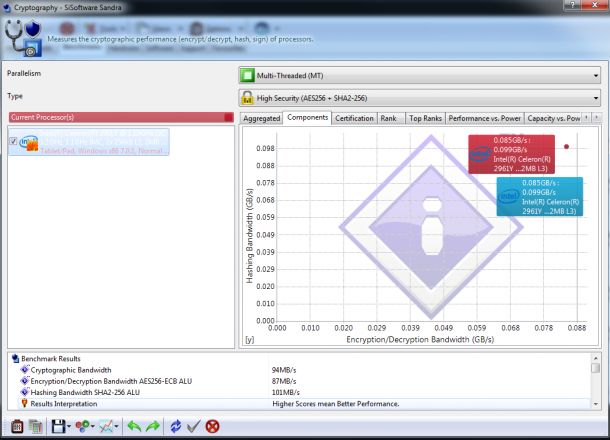
Task: Select the Performance vs. Power tab
Action: pos(484,118)
